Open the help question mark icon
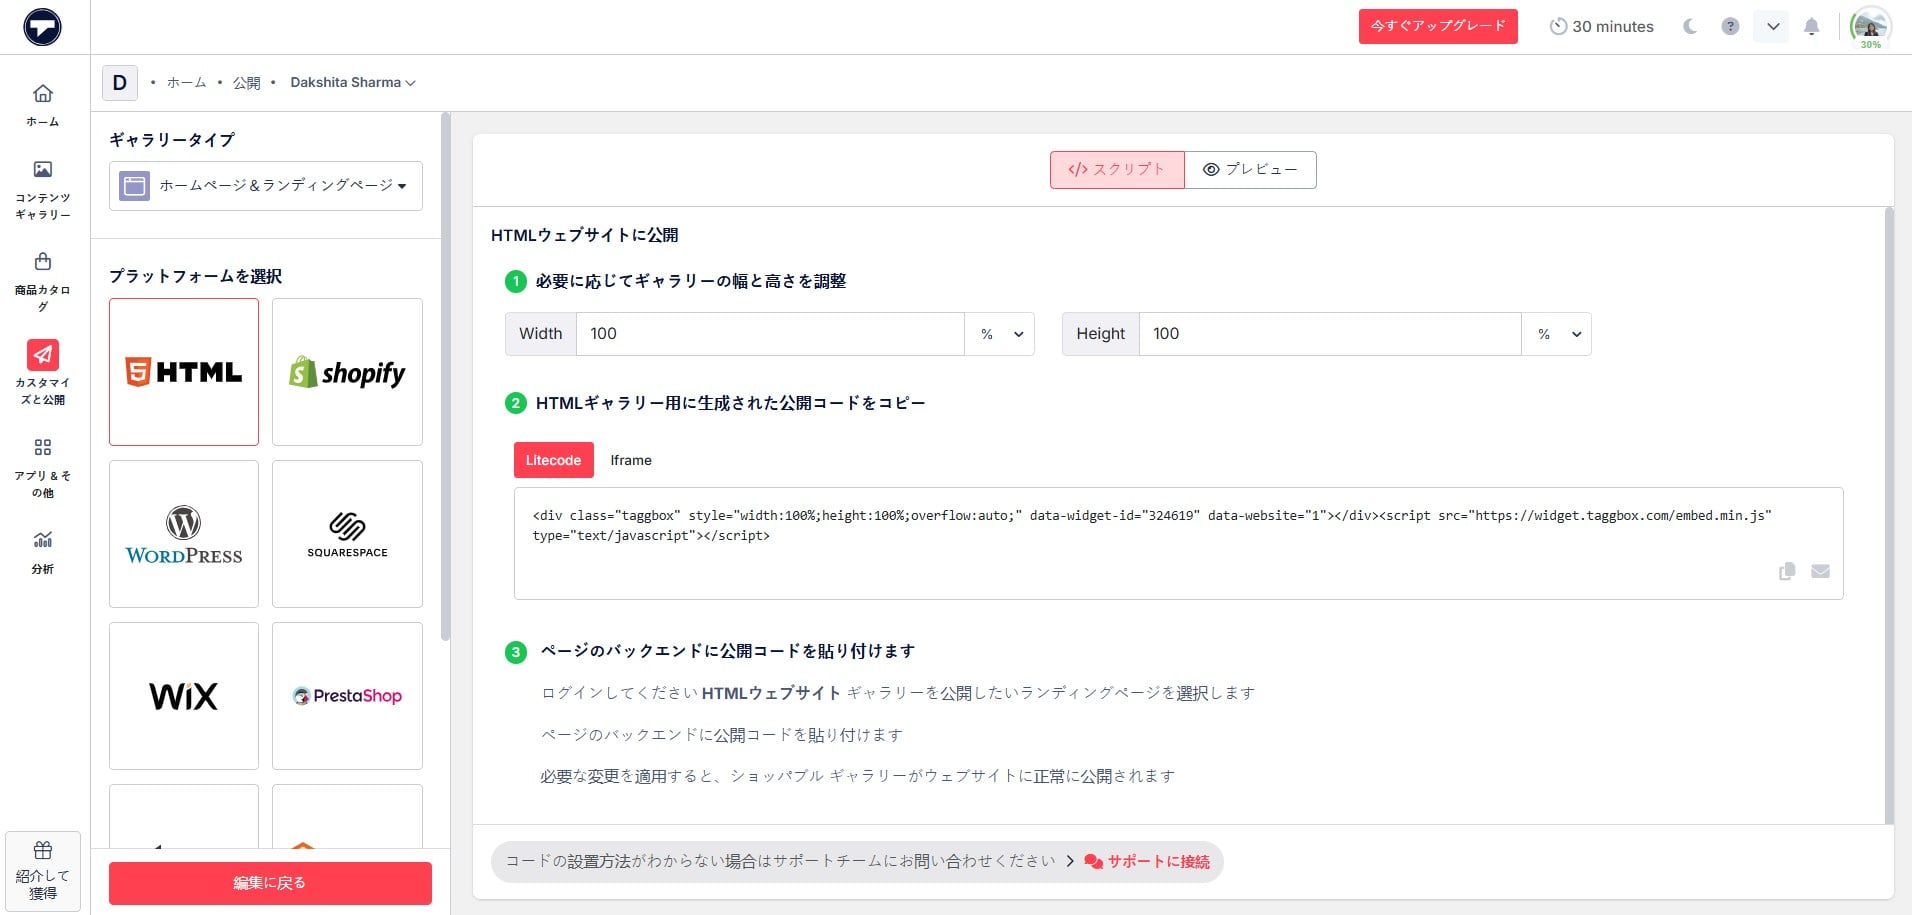Image resolution: width=1912 pixels, height=915 pixels. (1730, 27)
